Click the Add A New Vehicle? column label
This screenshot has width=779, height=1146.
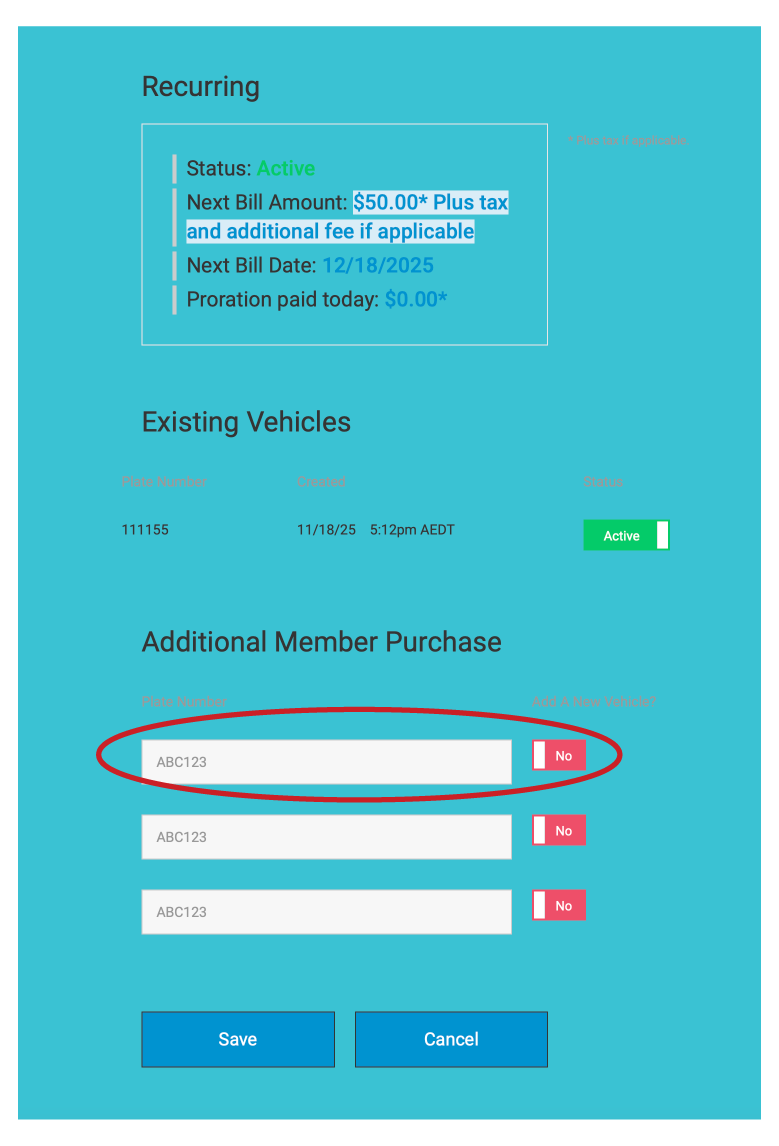(x=594, y=702)
